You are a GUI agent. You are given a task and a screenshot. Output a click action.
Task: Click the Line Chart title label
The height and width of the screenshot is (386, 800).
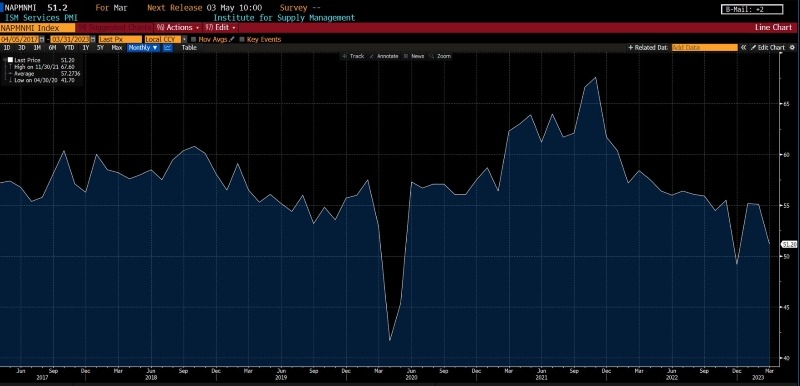point(774,28)
